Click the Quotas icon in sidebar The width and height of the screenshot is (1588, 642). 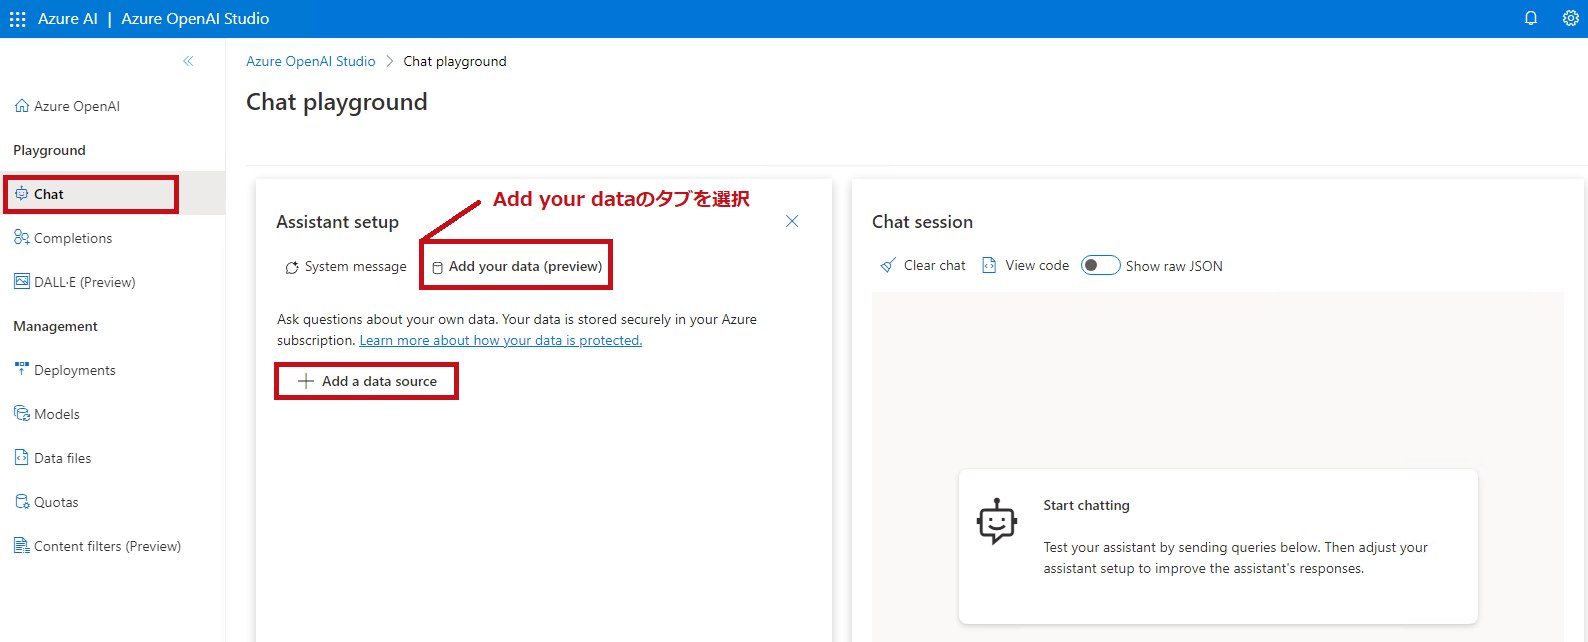(22, 502)
